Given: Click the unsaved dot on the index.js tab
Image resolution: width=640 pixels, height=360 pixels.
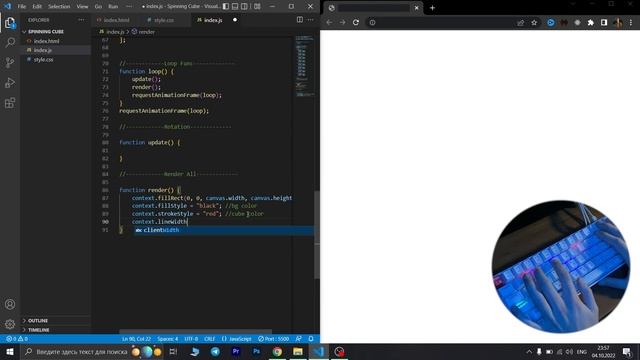Looking at the screenshot, I should [235, 20].
